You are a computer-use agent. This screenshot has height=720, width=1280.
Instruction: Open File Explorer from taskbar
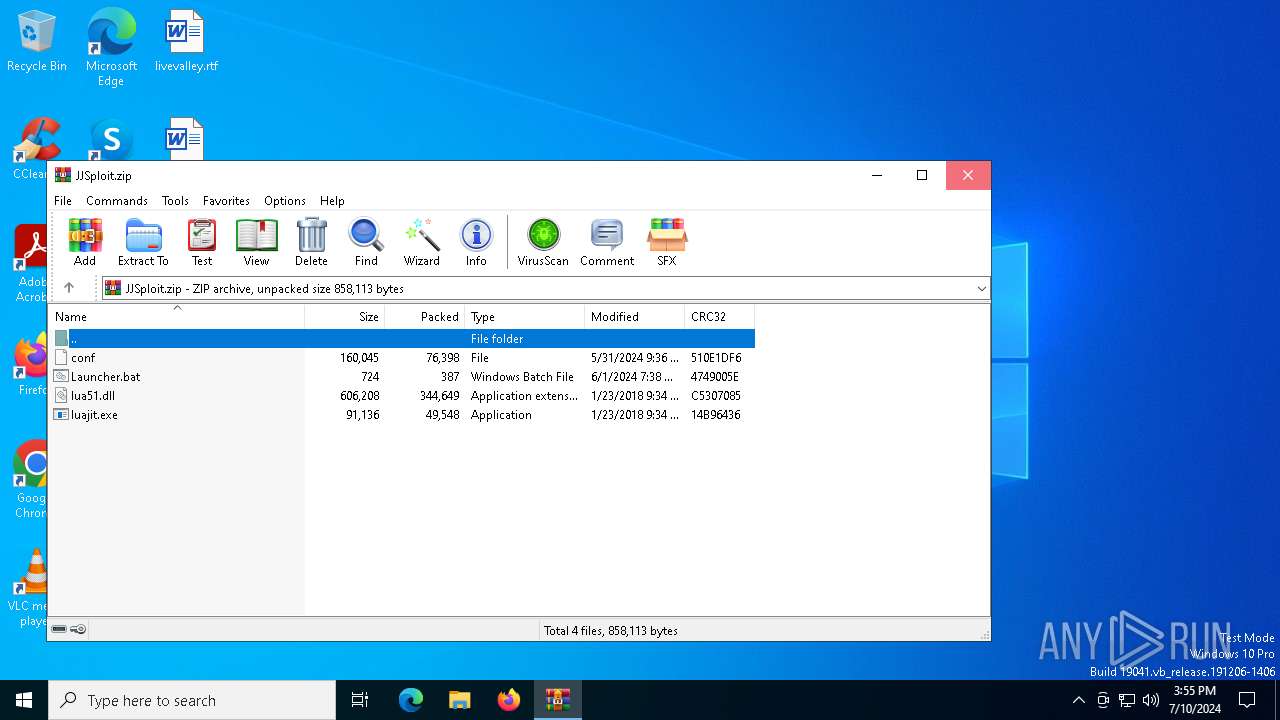460,700
